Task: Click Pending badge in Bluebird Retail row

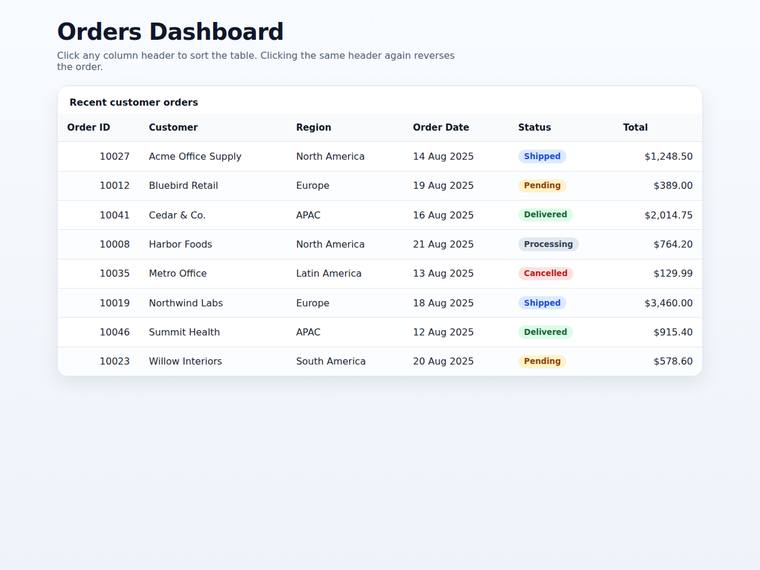Action: [x=542, y=186]
